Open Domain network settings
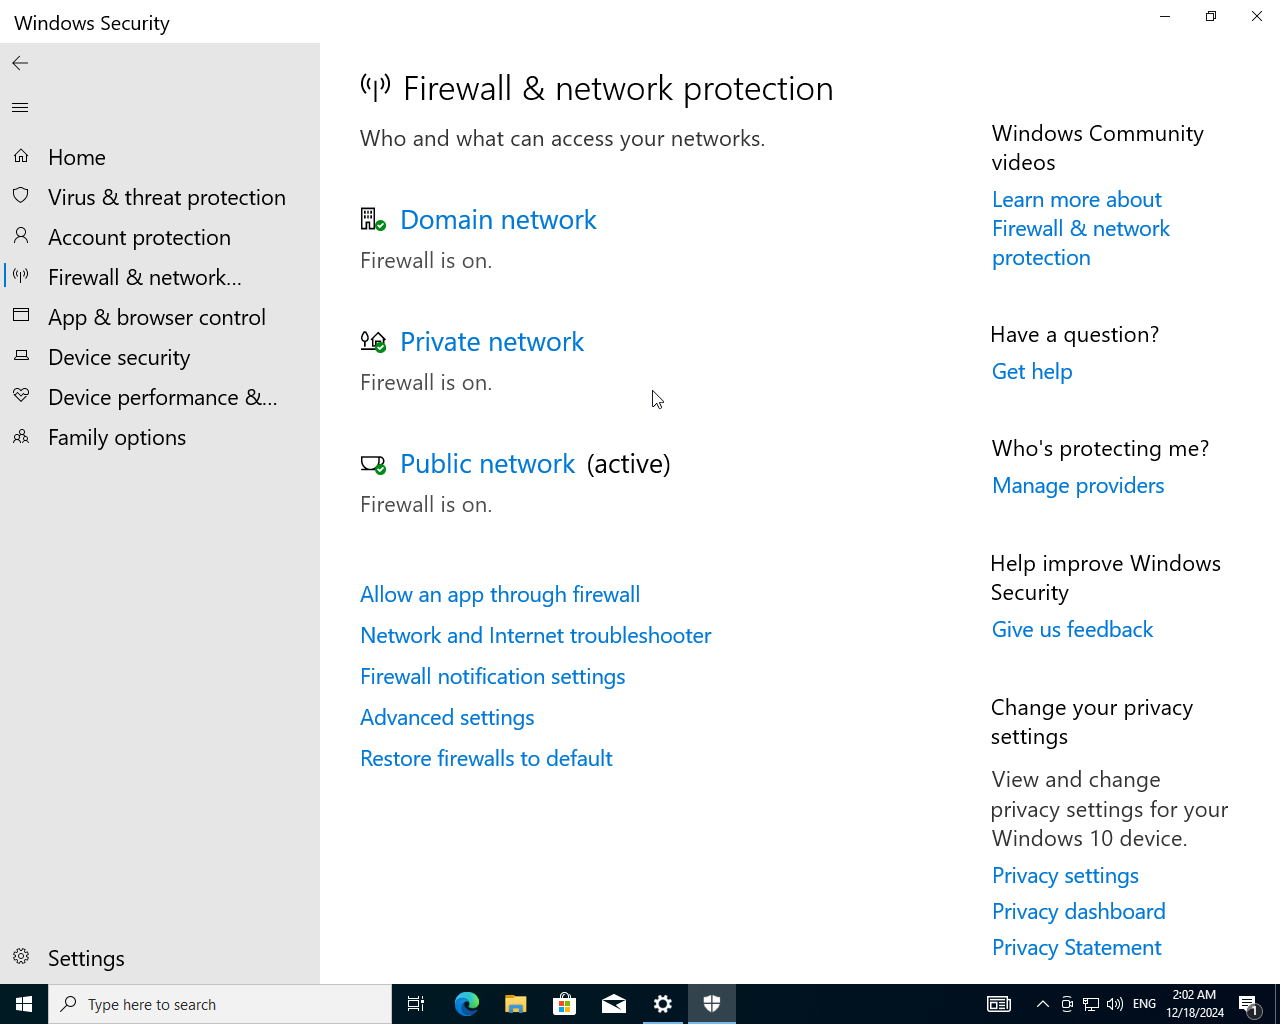Image resolution: width=1280 pixels, height=1024 pixels. (x=498, y=220)
